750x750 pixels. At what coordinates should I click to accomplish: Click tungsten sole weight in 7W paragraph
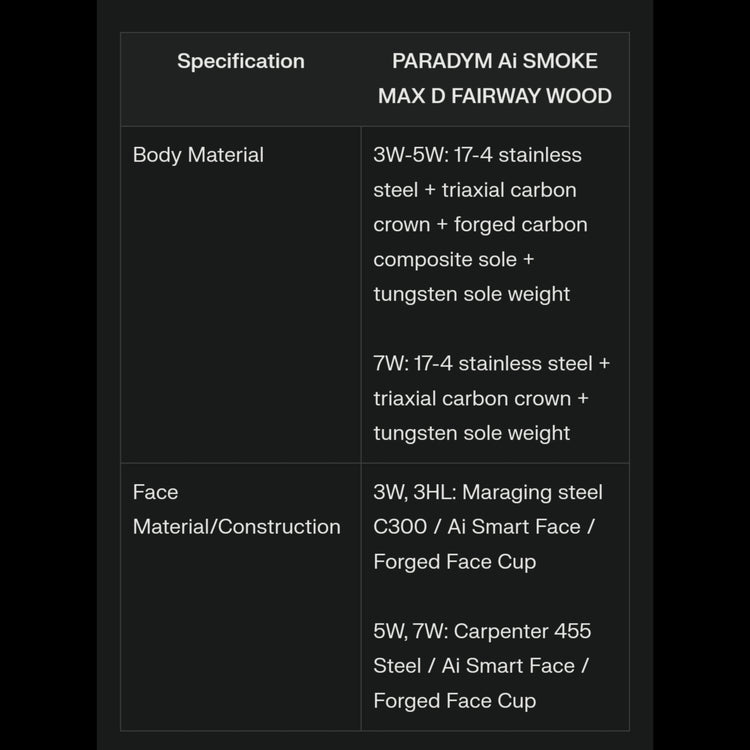471,433
